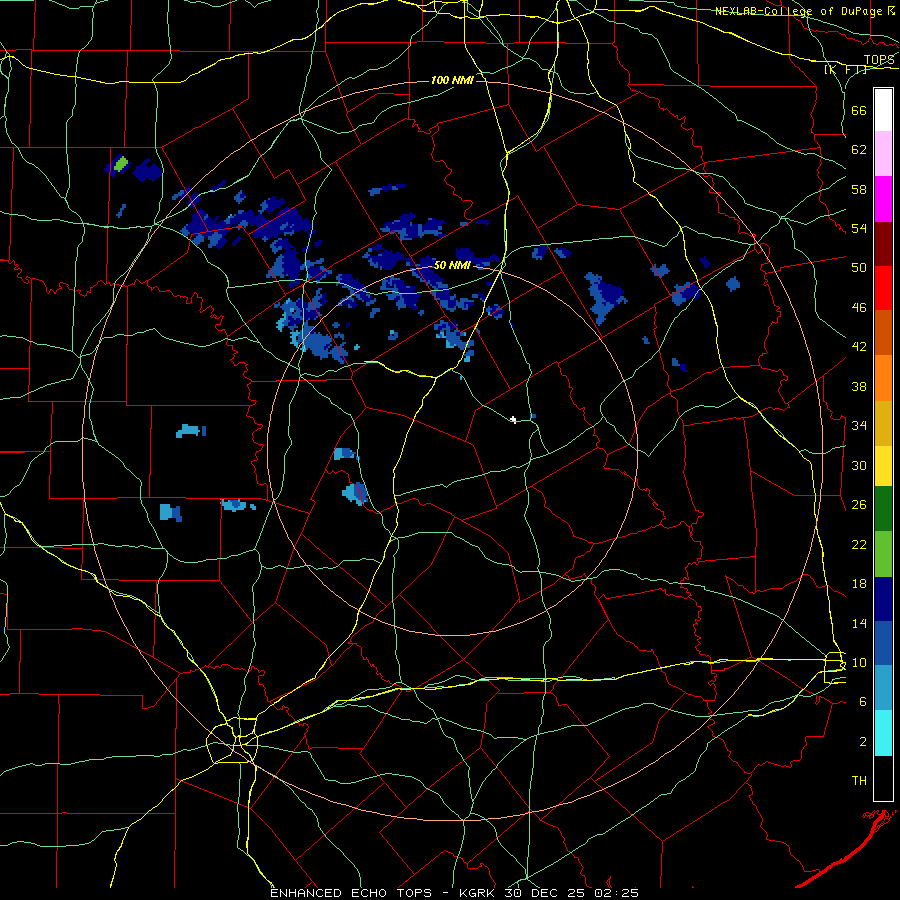Click the '30' legend value beside the scale
Screen dimensions: 900x900
click(859, 465)
